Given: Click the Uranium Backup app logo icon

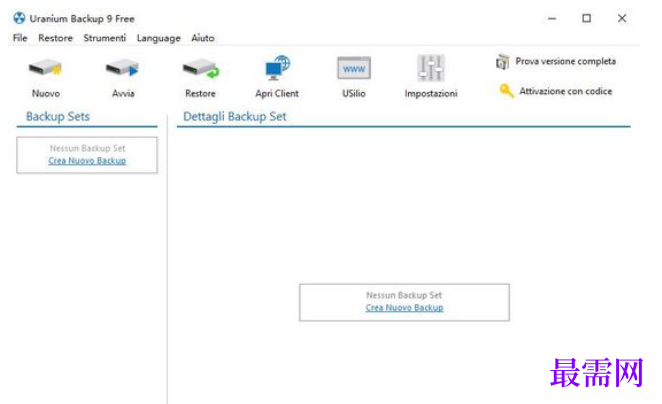Looking at the screenshot, I should click(x=19, y=18).
